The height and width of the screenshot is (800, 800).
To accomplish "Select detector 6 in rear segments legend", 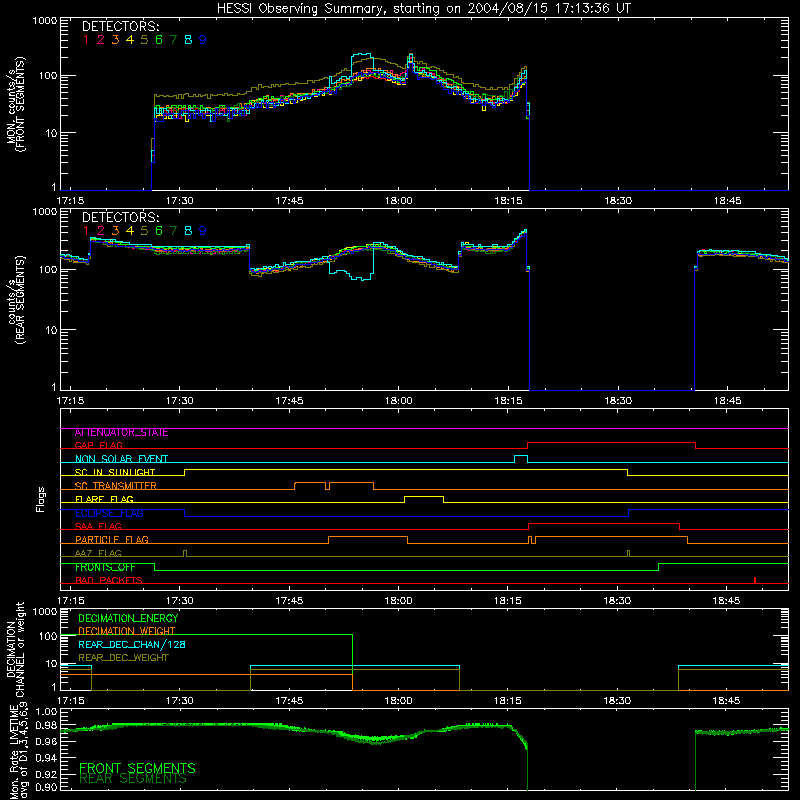I will (159, 231).
